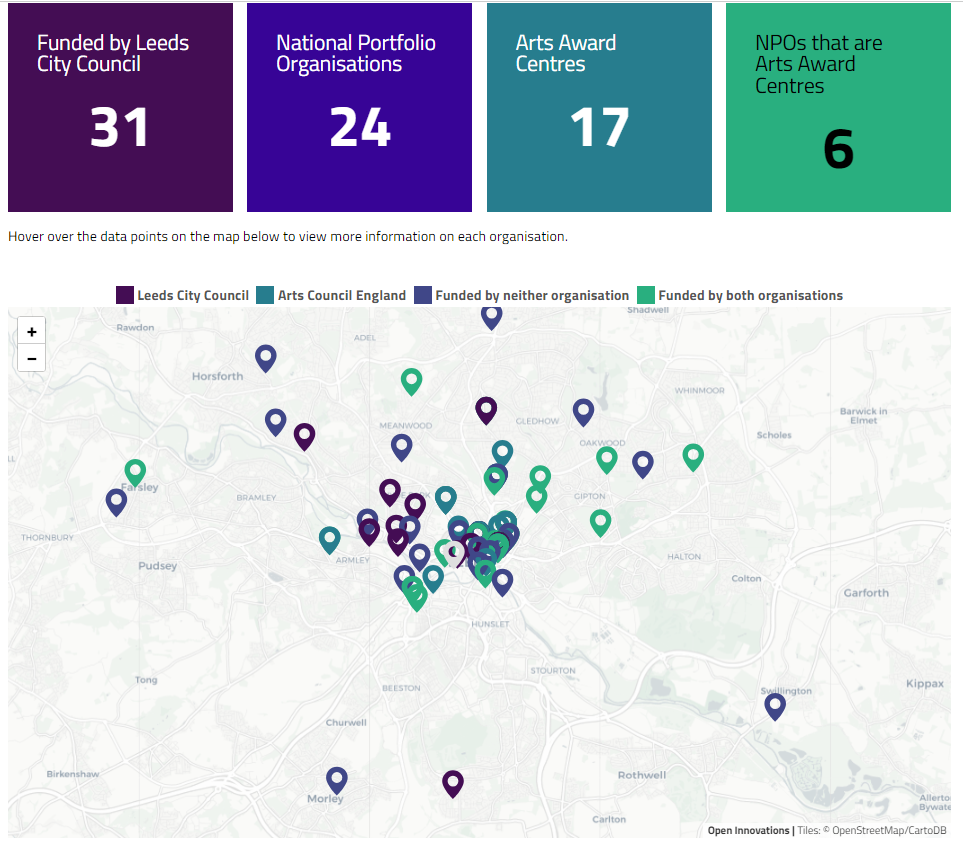
Task: Open the Open Innovations attribution link
Action: 748,830
